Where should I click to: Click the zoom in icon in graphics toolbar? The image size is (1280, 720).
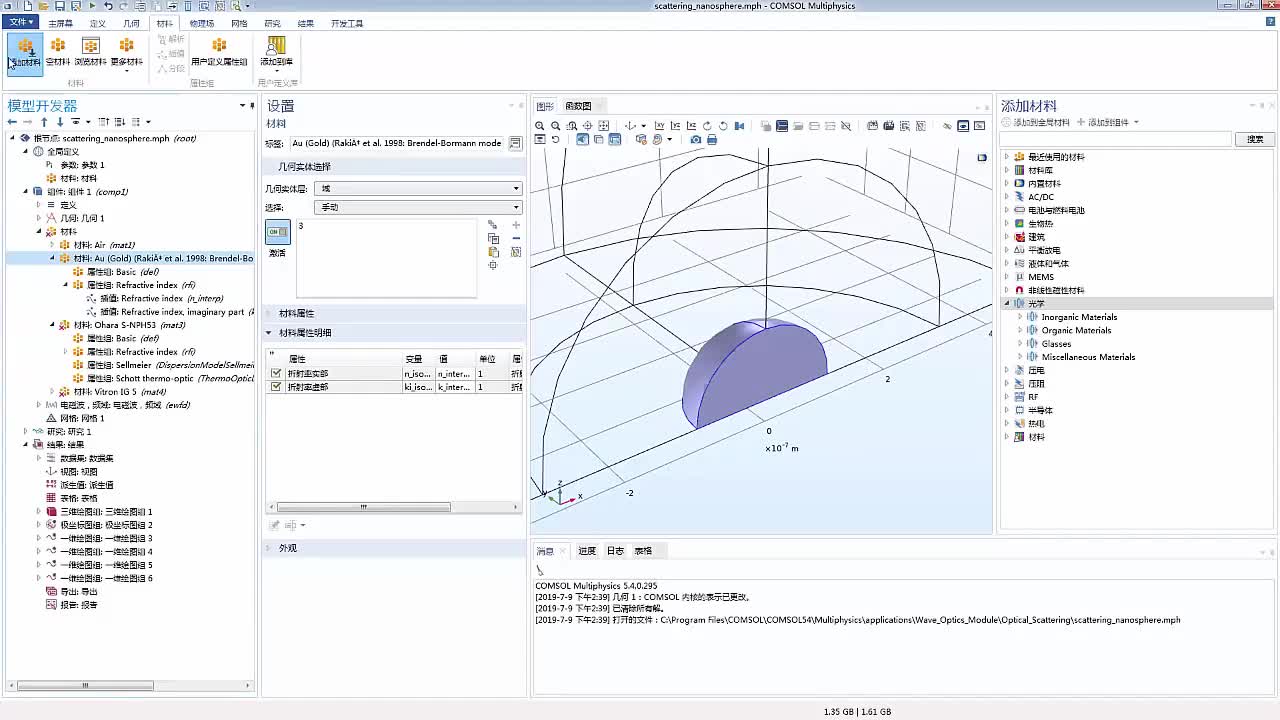click(540, 126)
